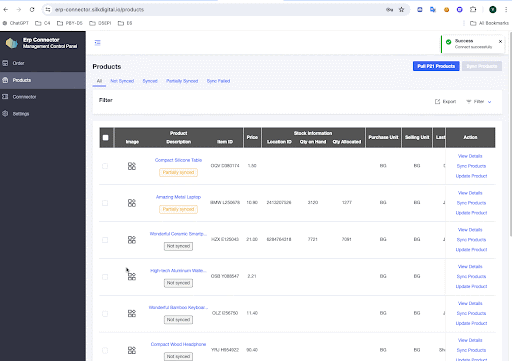Select the Connector sidebar icon
This screenshot has width=512, height=361.
tap(5, 97)
